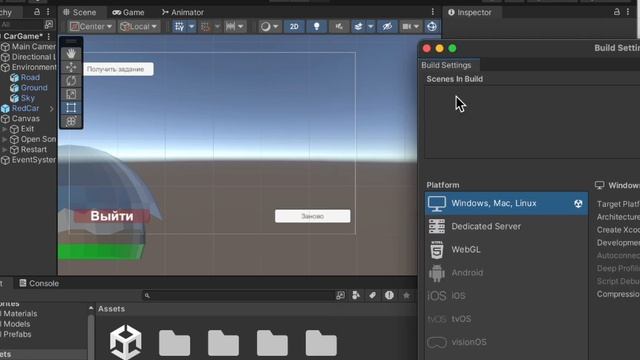Open the Inspector tab
640x360 pixels.
[470, 12]
